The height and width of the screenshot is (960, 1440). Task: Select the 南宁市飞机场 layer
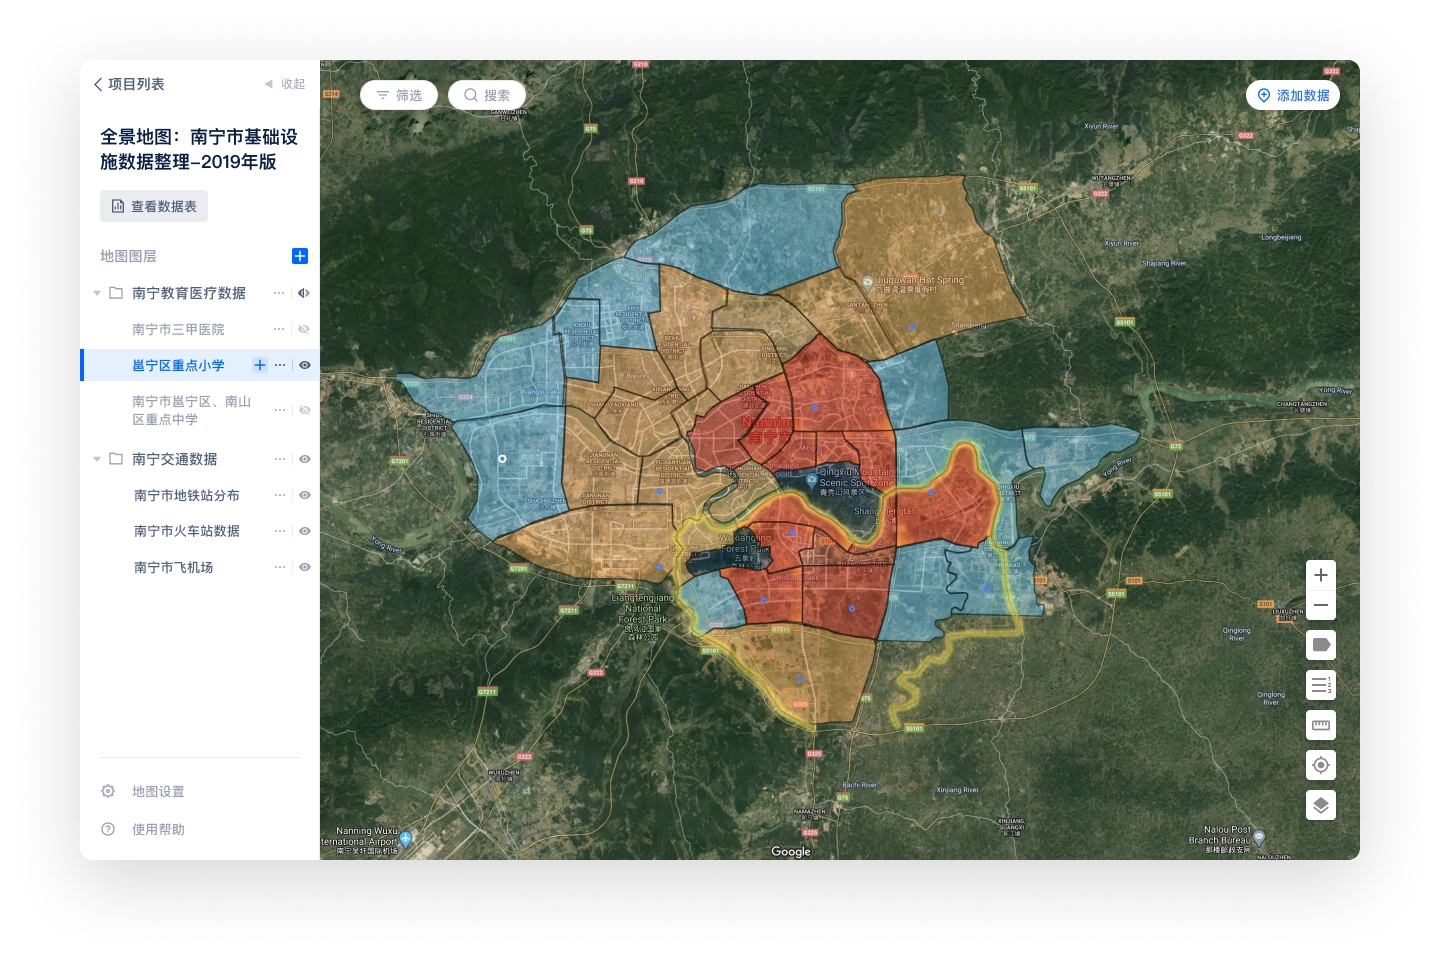(173, 567)
